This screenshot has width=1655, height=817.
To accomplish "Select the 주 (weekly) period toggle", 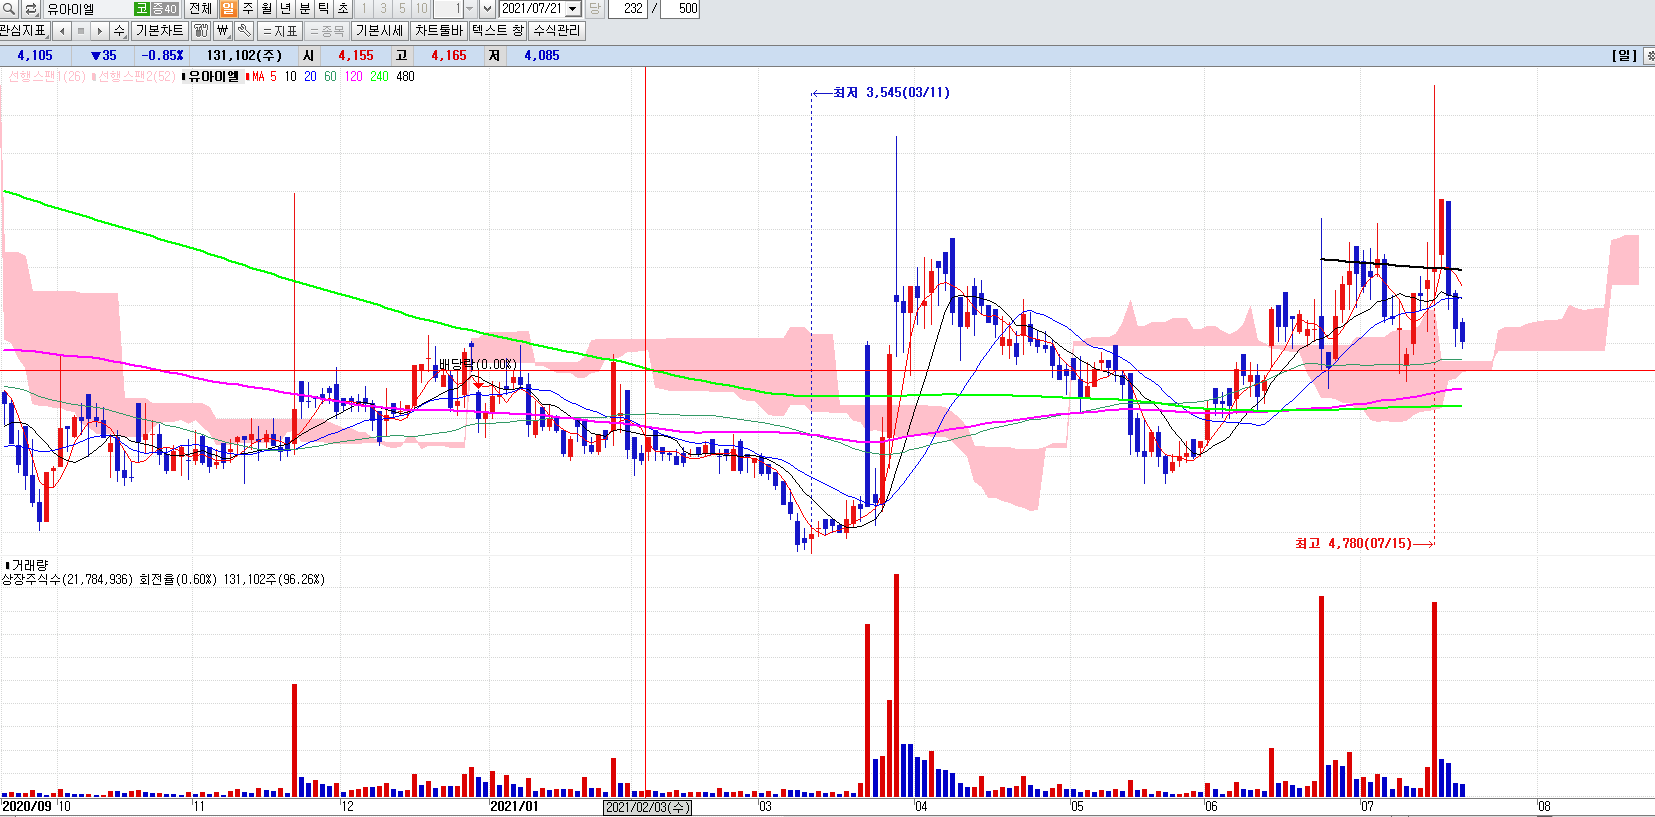I will (x=248, y=9).
